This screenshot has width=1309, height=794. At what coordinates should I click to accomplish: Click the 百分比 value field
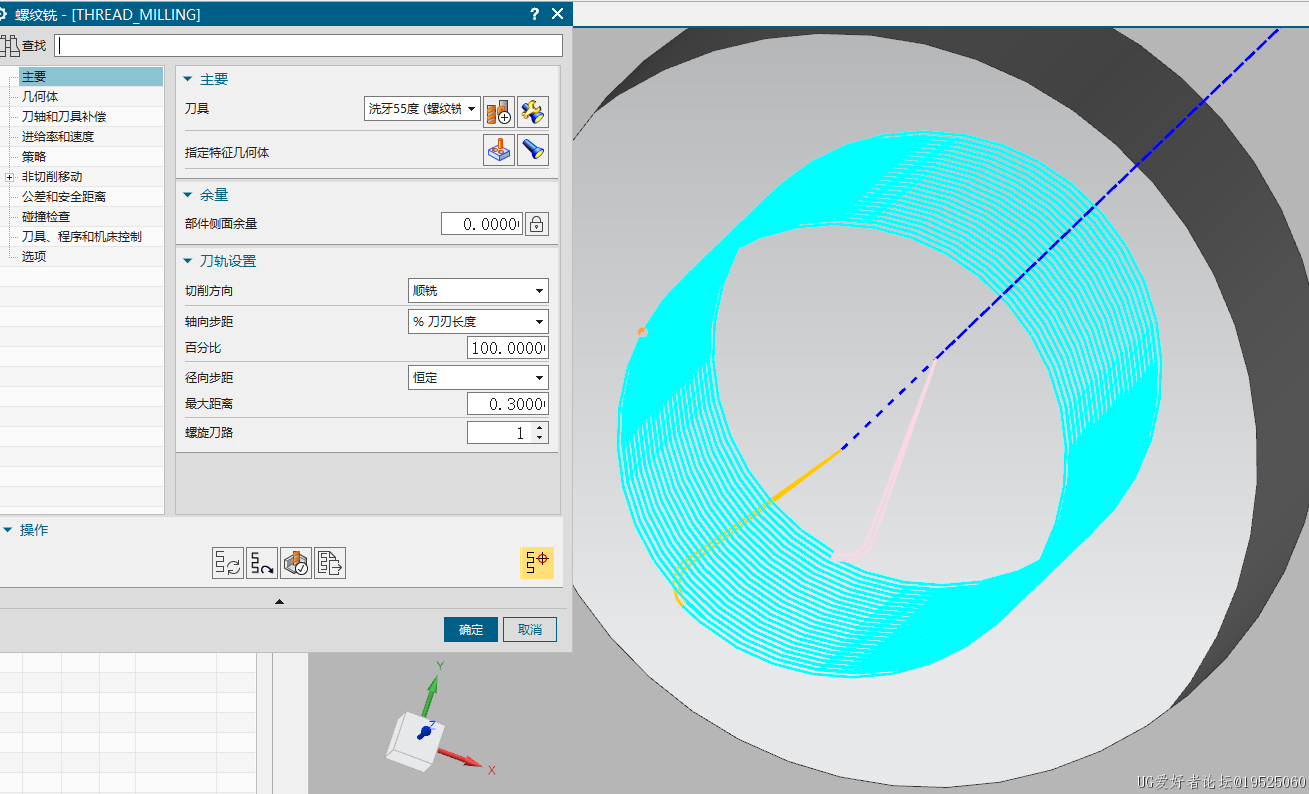[x=508, y=348]
